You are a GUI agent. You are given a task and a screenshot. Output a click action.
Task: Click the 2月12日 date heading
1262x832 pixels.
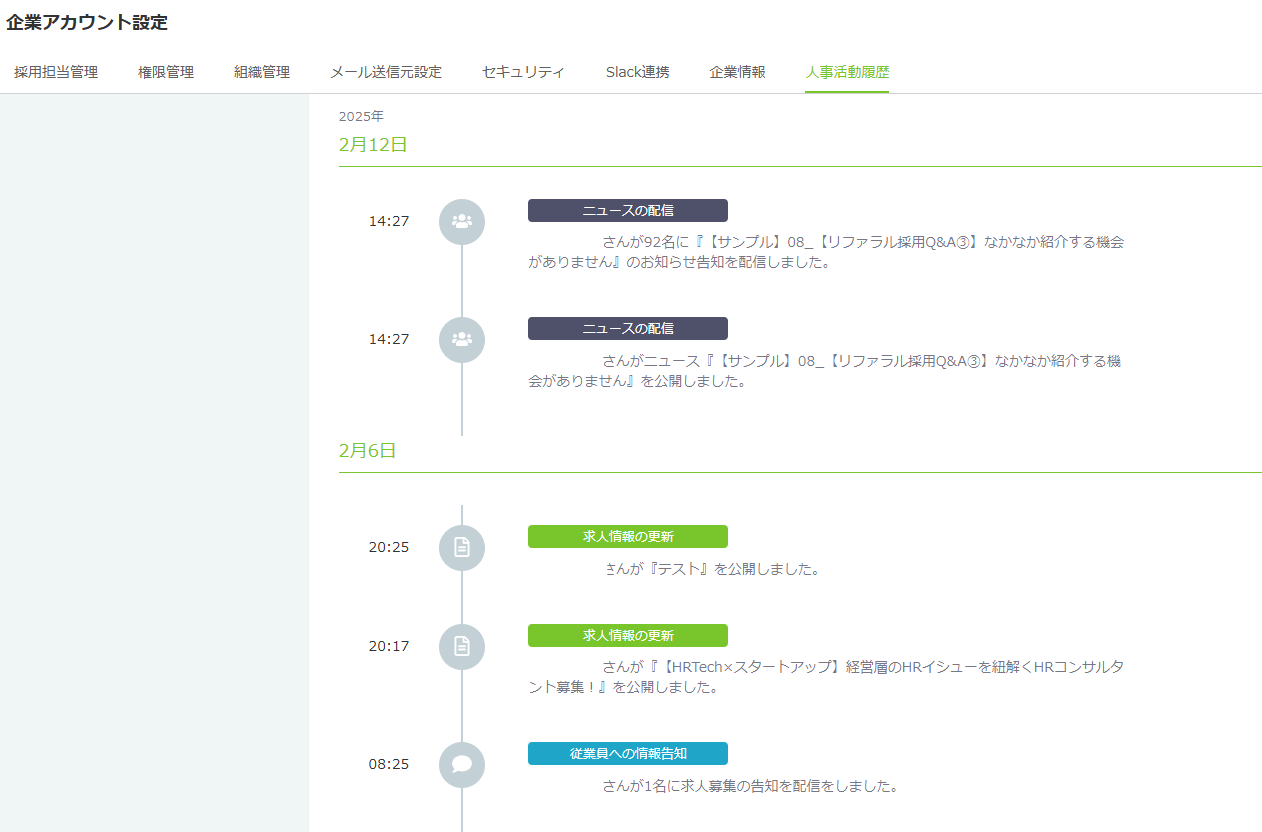pyautogui.click(x=373, y=145)
